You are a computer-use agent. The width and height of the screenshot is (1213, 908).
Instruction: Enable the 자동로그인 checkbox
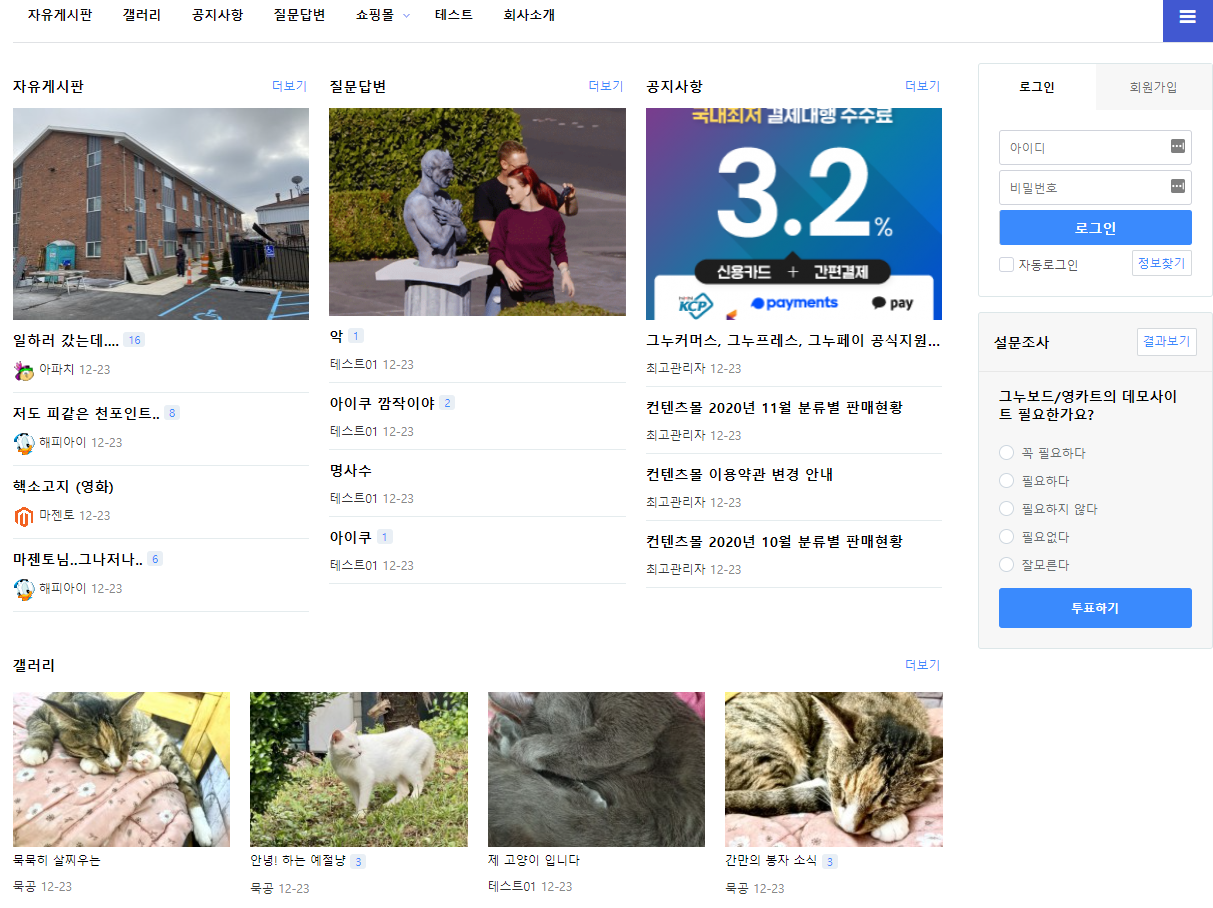coord(1006,265)
